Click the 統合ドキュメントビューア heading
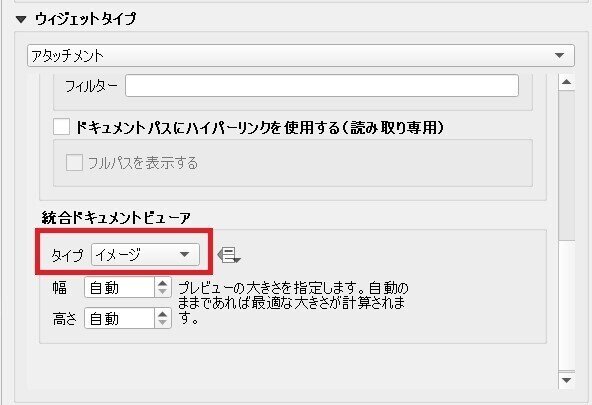 116,218
